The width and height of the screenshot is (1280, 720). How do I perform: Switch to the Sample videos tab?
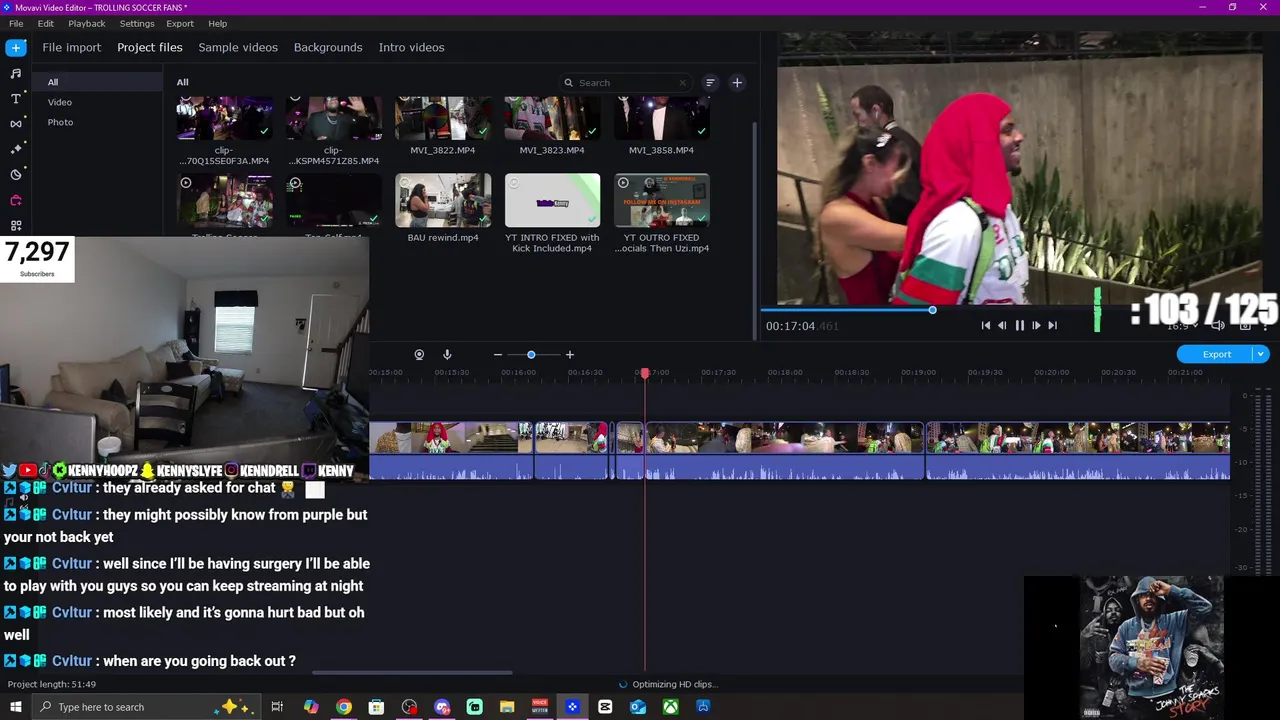pyautogui.click(x=238, y=47)
